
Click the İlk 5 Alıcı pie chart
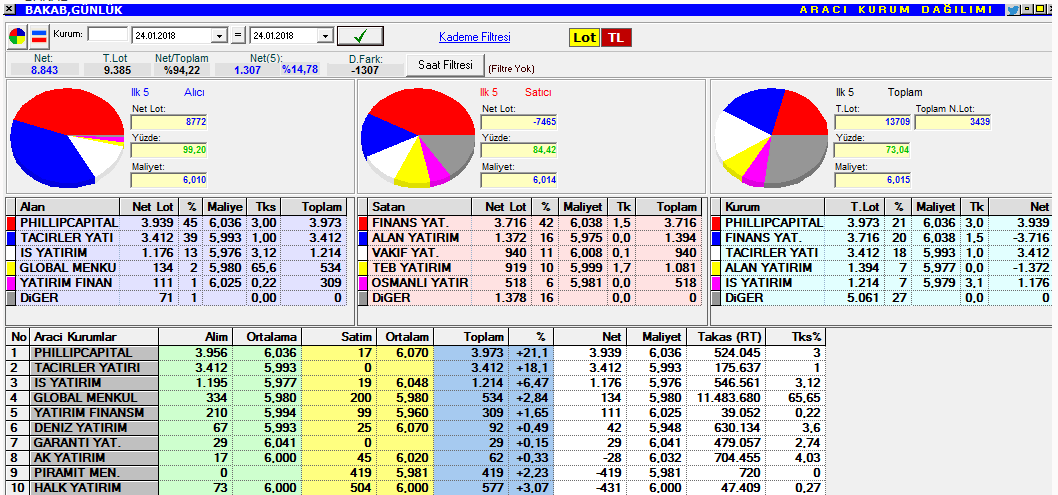67,137
